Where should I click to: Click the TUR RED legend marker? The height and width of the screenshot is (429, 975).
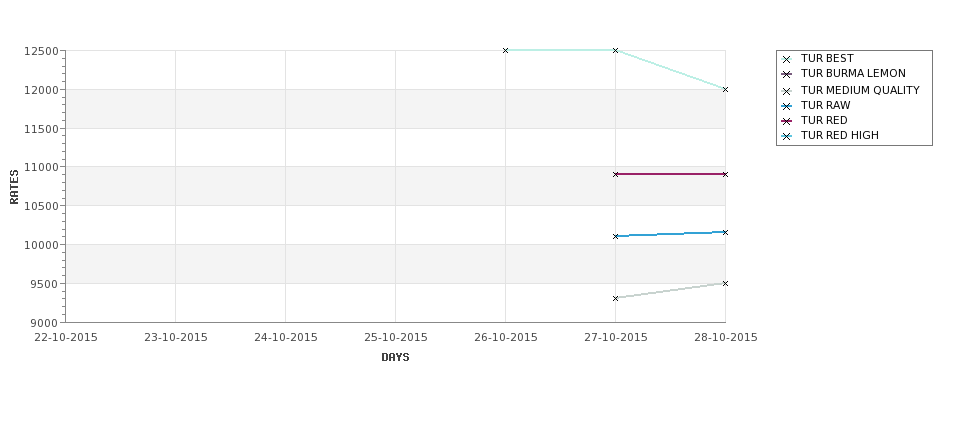787,121
